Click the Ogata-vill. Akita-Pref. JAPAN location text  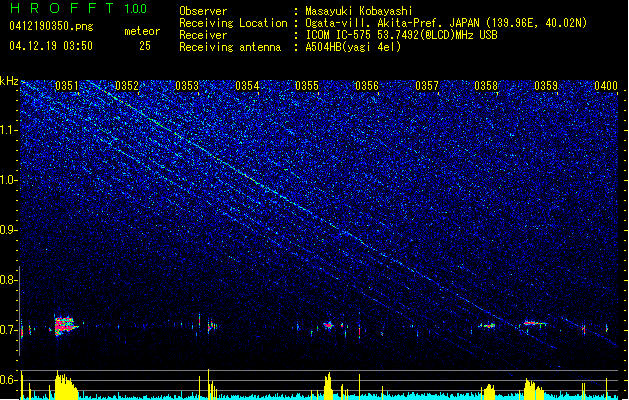pos(446,23)
